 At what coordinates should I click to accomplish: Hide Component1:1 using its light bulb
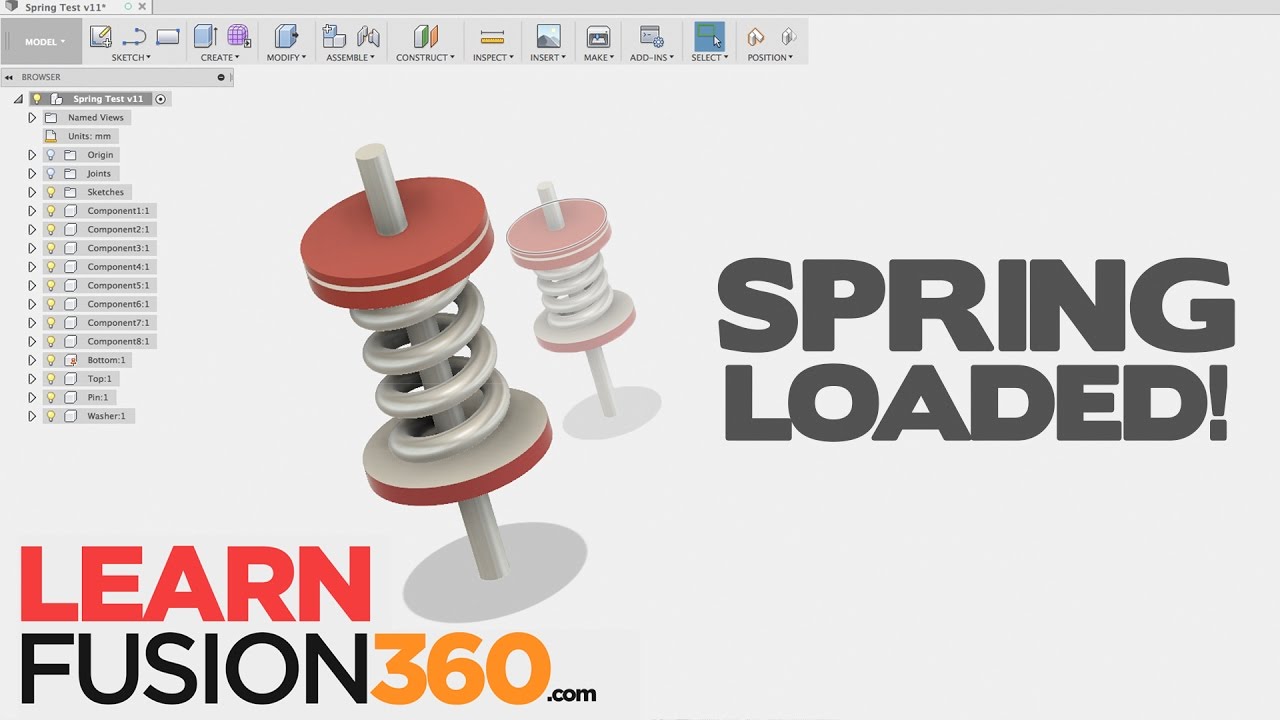coord(50,211)
